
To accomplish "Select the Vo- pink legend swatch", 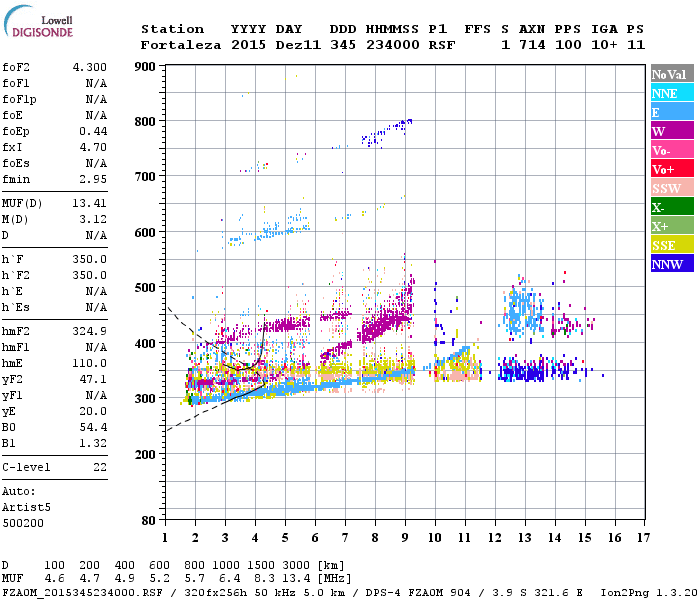I will (x=672, y=150).
